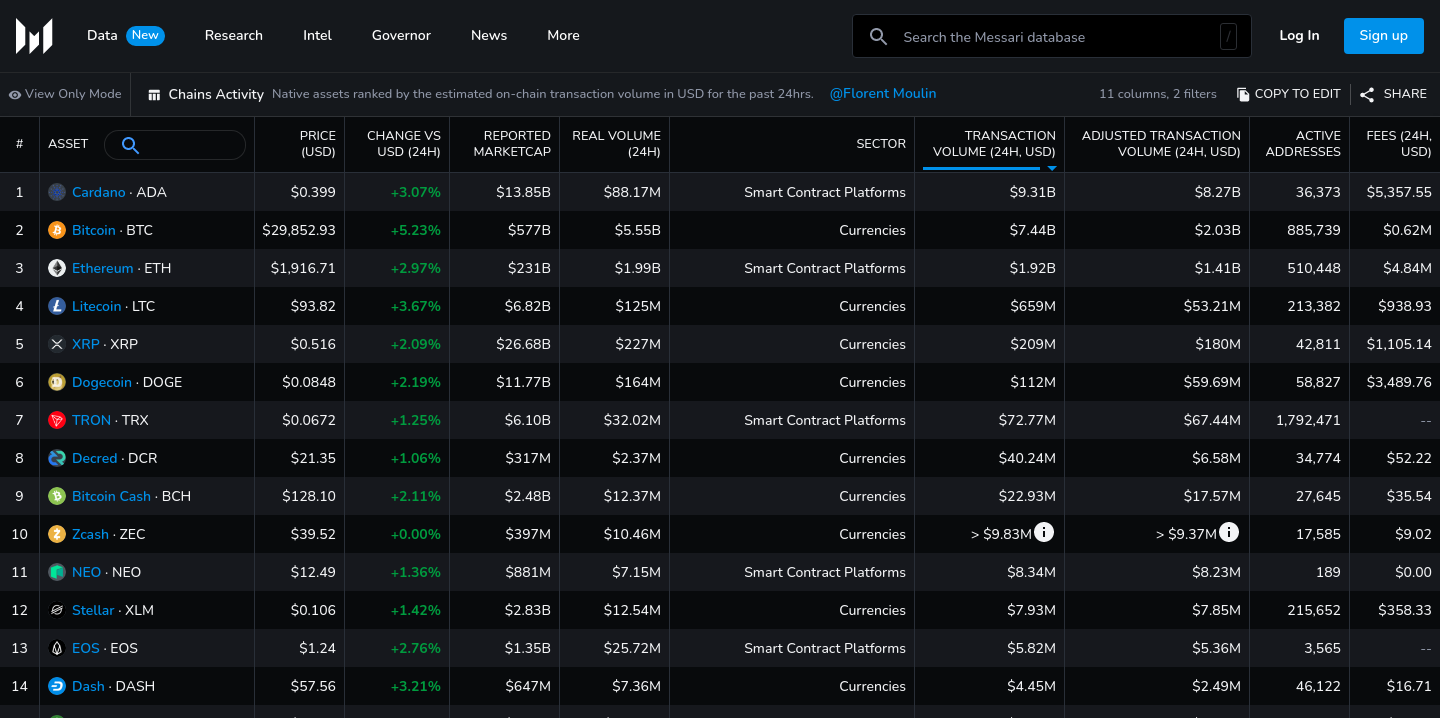Click the View Only Mode eye icon

tap(15, 95)
